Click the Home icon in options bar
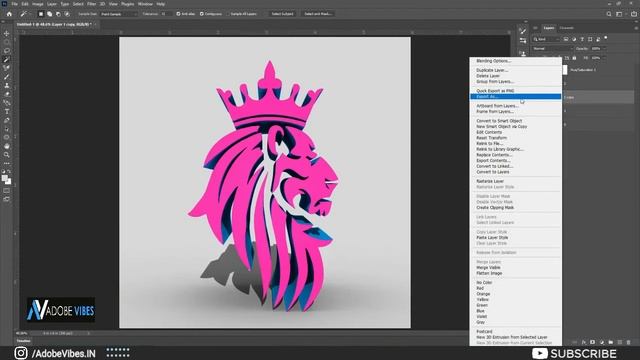 [x=9, y=14]
